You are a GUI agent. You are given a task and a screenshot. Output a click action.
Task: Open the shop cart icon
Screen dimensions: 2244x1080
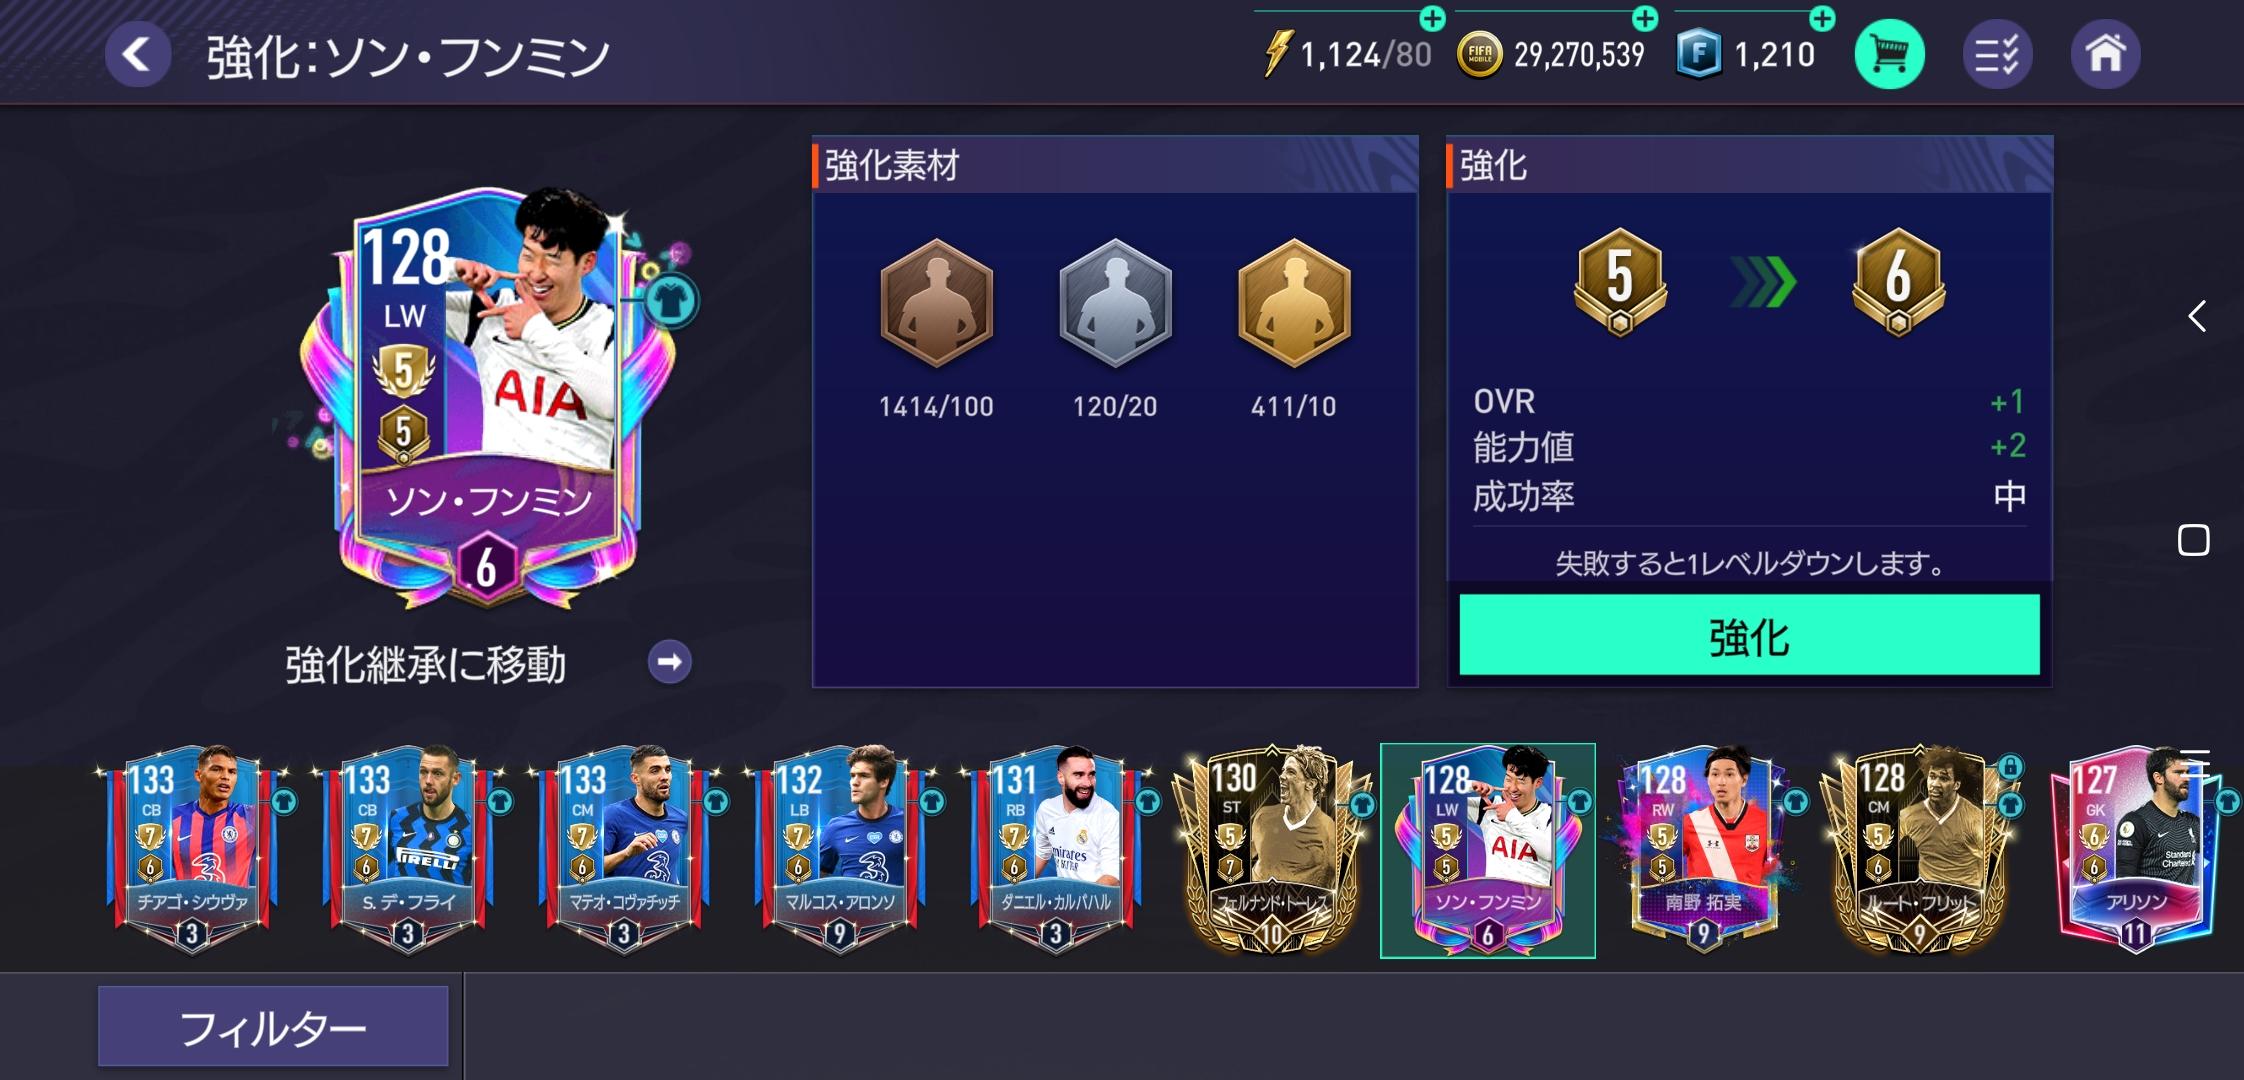[x=1889, y=54]
